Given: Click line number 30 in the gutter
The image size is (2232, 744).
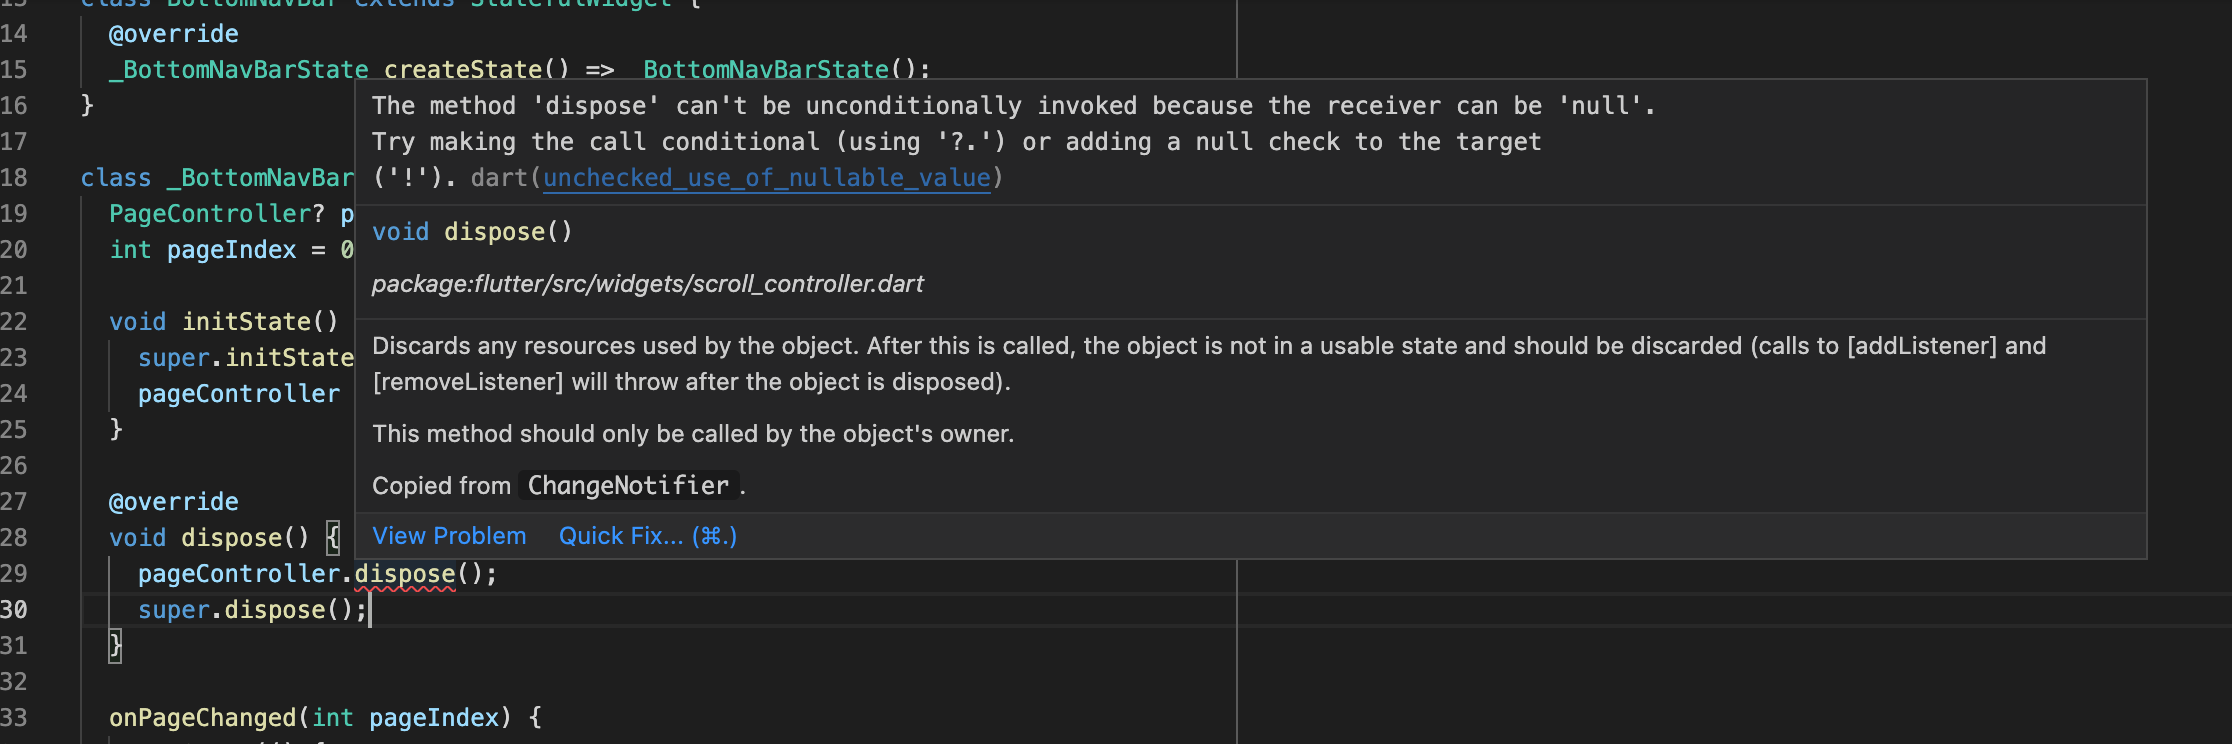Looking at the screenshot, I should tap(14, 610).
